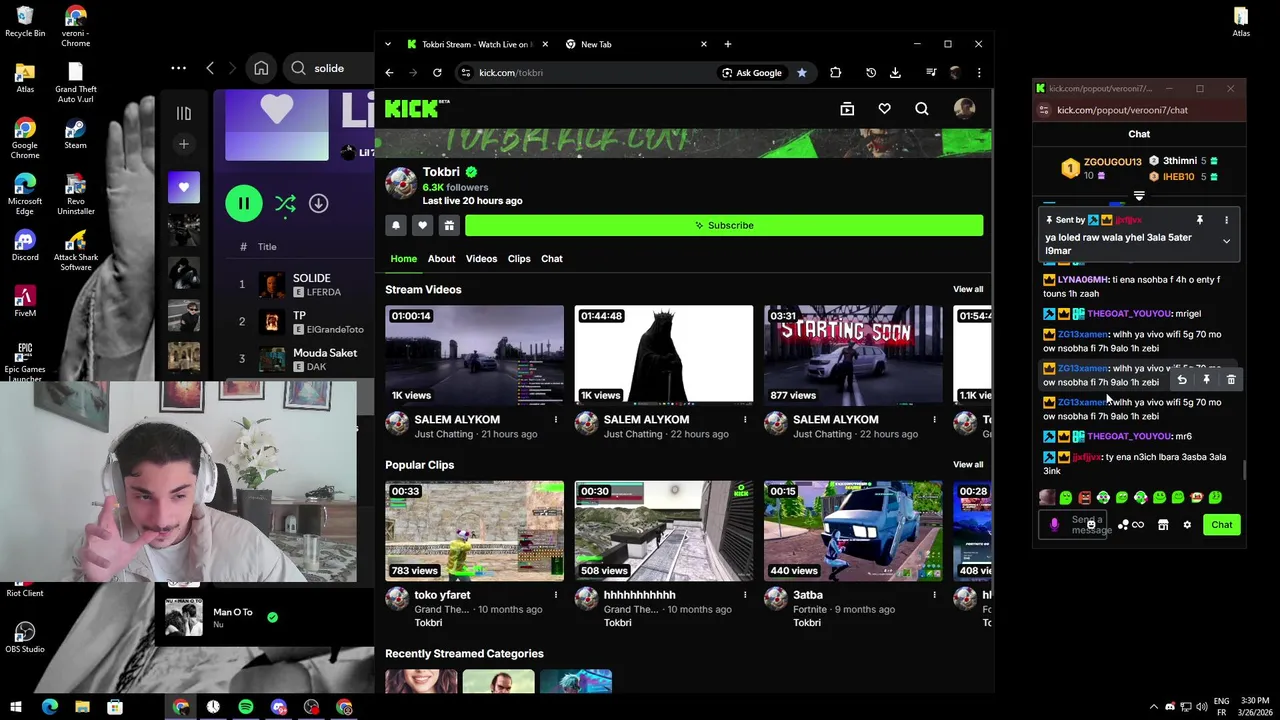Open the 01:44:48 stream video thumbnail
Viewport: 1280px width, 720px height.
tap(664, 355)
